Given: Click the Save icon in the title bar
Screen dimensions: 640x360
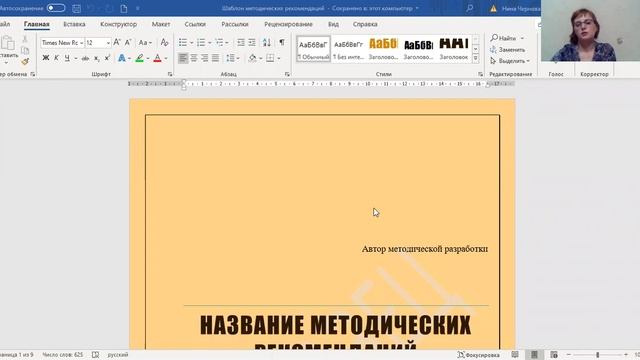Looking at the screenshot, I should (76, 8).
